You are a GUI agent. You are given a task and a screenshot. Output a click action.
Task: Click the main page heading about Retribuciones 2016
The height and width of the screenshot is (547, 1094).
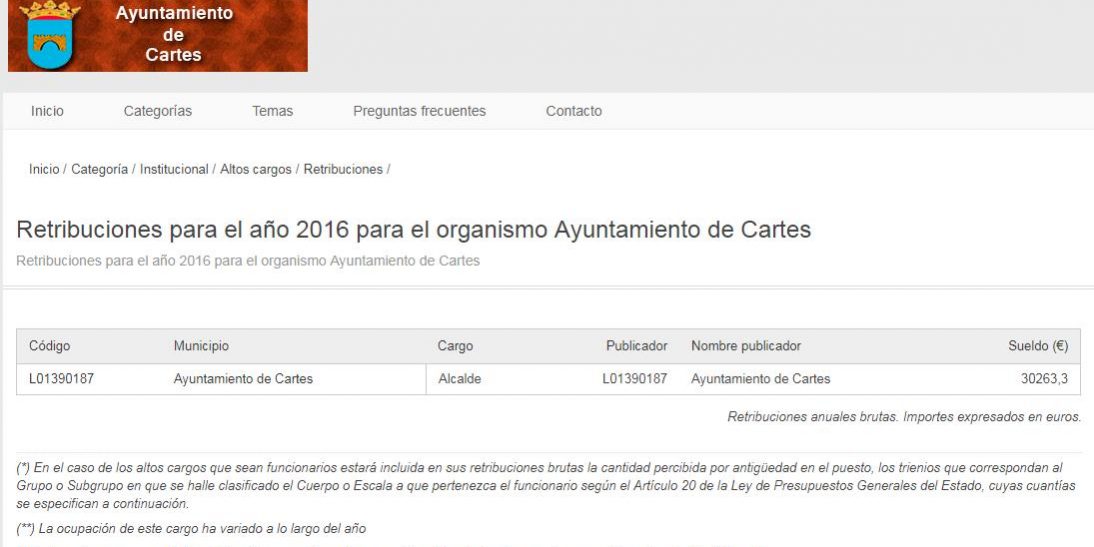click(413, 230)
